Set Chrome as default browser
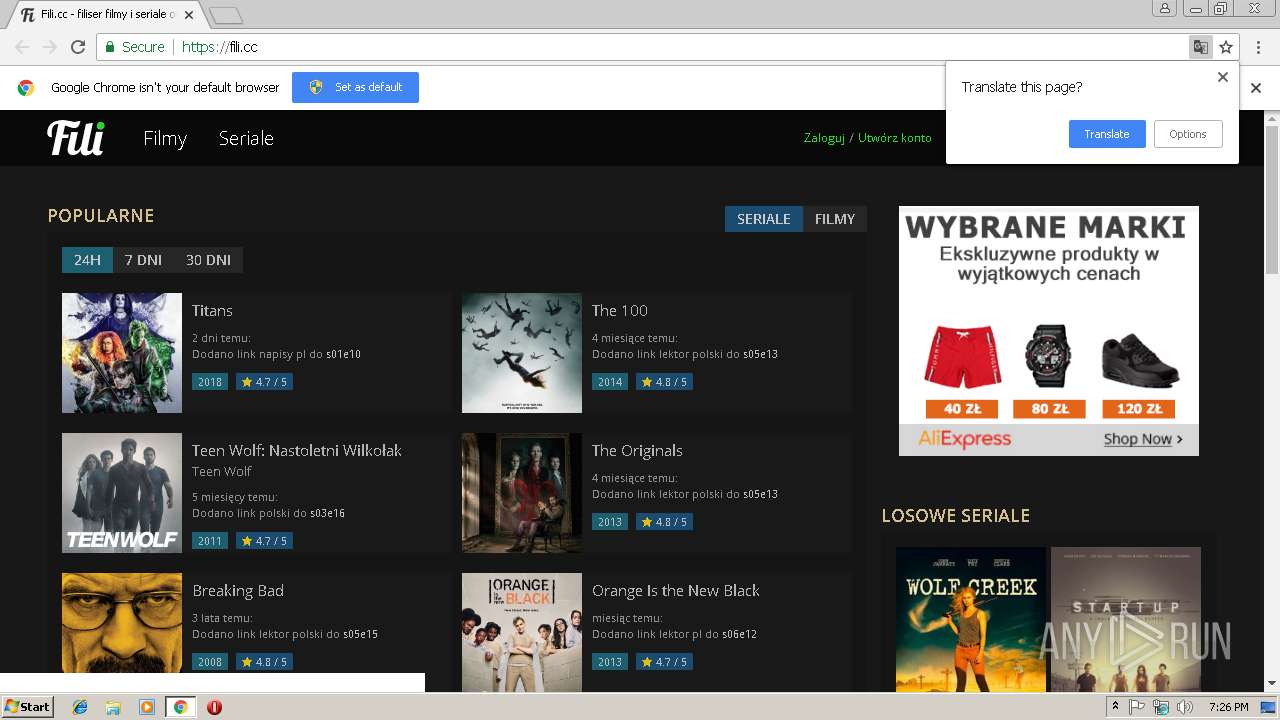1280x720 pixels. point(355,87)
